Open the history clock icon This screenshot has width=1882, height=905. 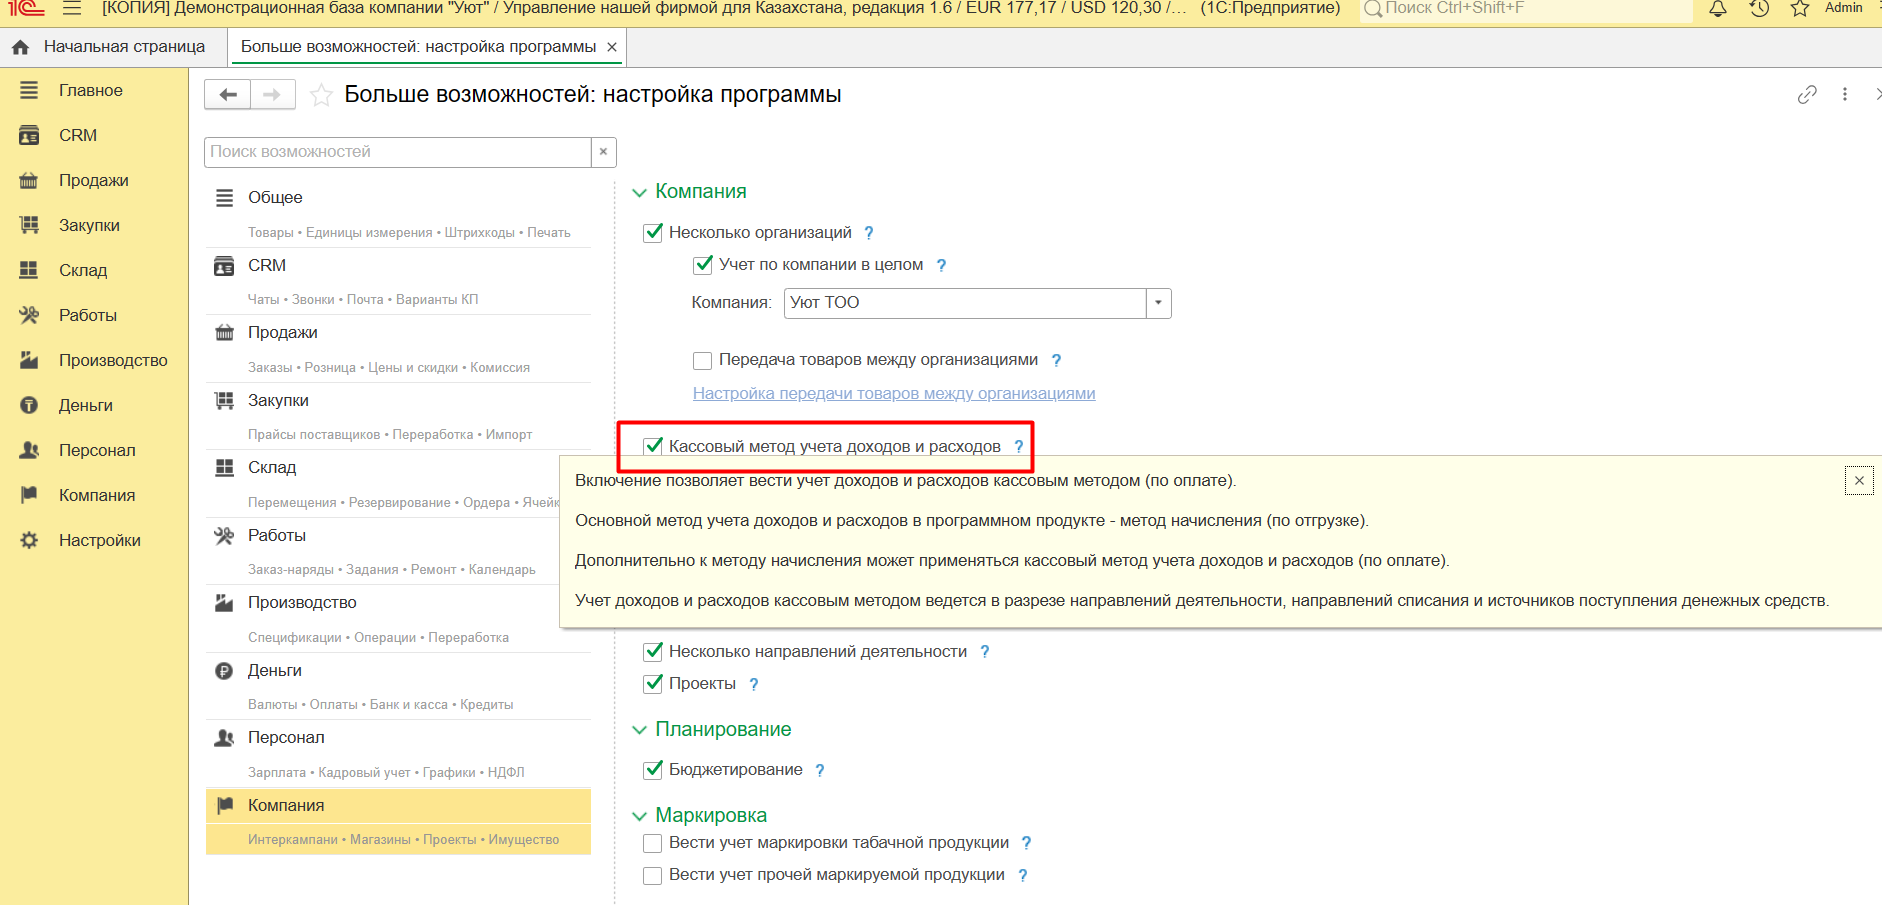[1759, 9]
